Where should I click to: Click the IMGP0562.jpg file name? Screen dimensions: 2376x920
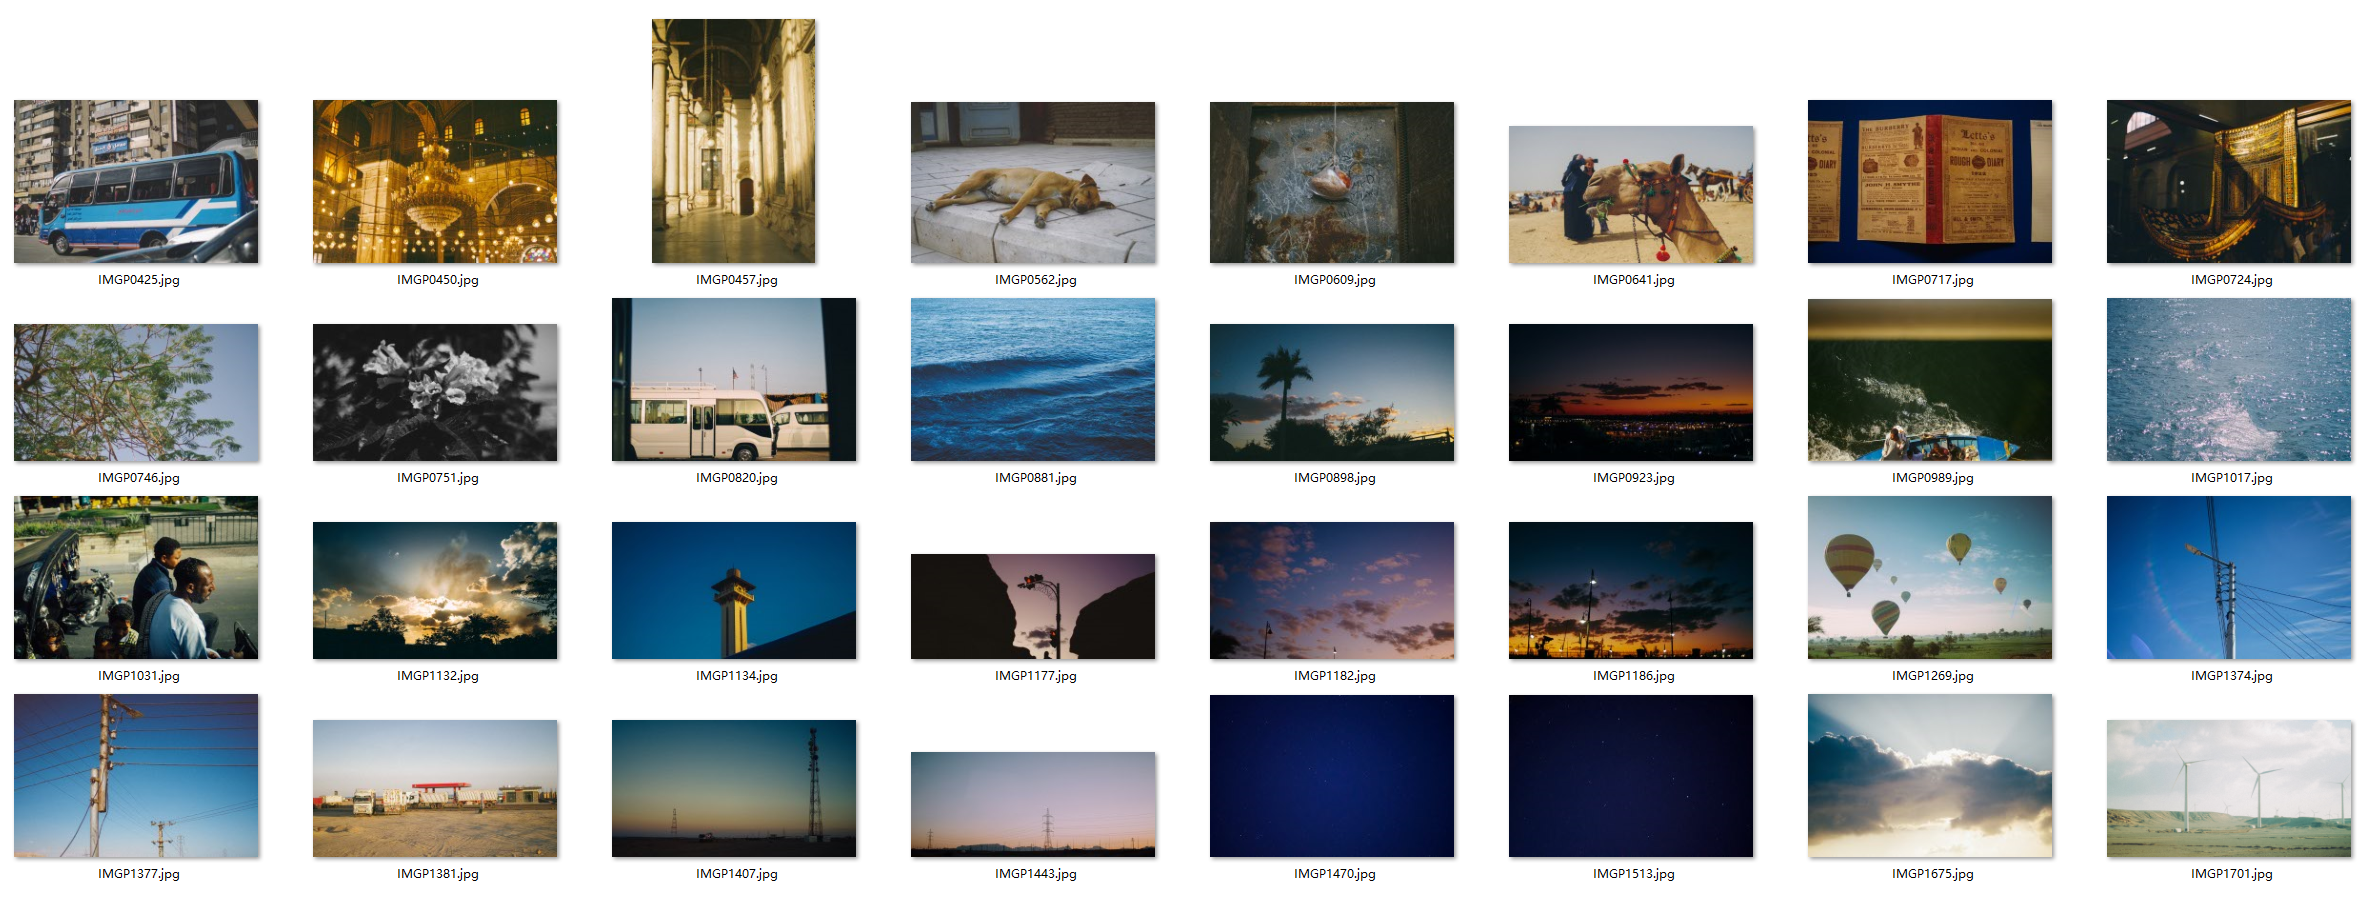1036,280
